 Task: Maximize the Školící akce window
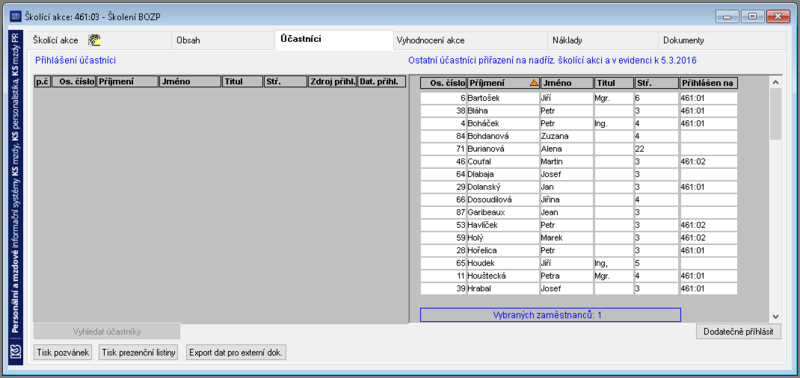(752, 16)
